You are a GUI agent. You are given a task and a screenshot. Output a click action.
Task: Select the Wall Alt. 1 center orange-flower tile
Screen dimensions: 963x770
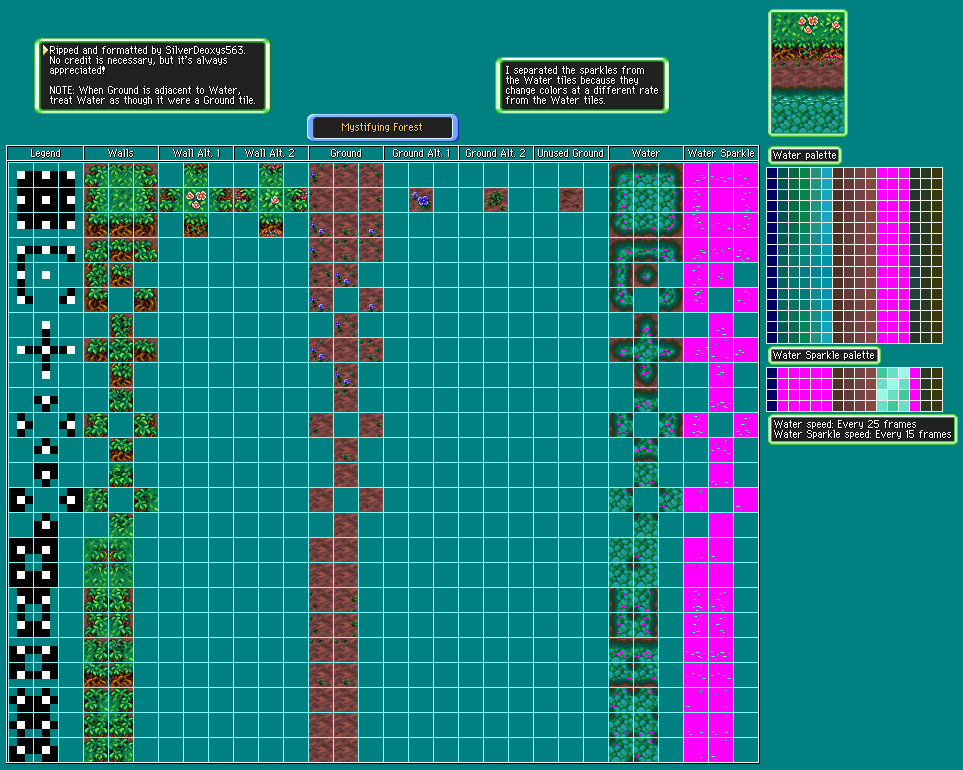(x=196, y=200)
